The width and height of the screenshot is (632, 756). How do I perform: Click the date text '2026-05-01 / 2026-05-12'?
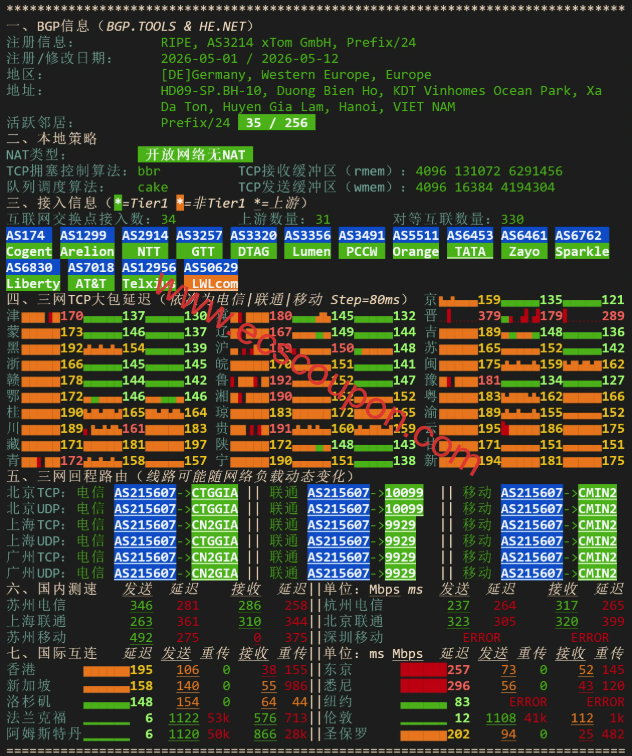pyautogui.click(x=250, y=59)
